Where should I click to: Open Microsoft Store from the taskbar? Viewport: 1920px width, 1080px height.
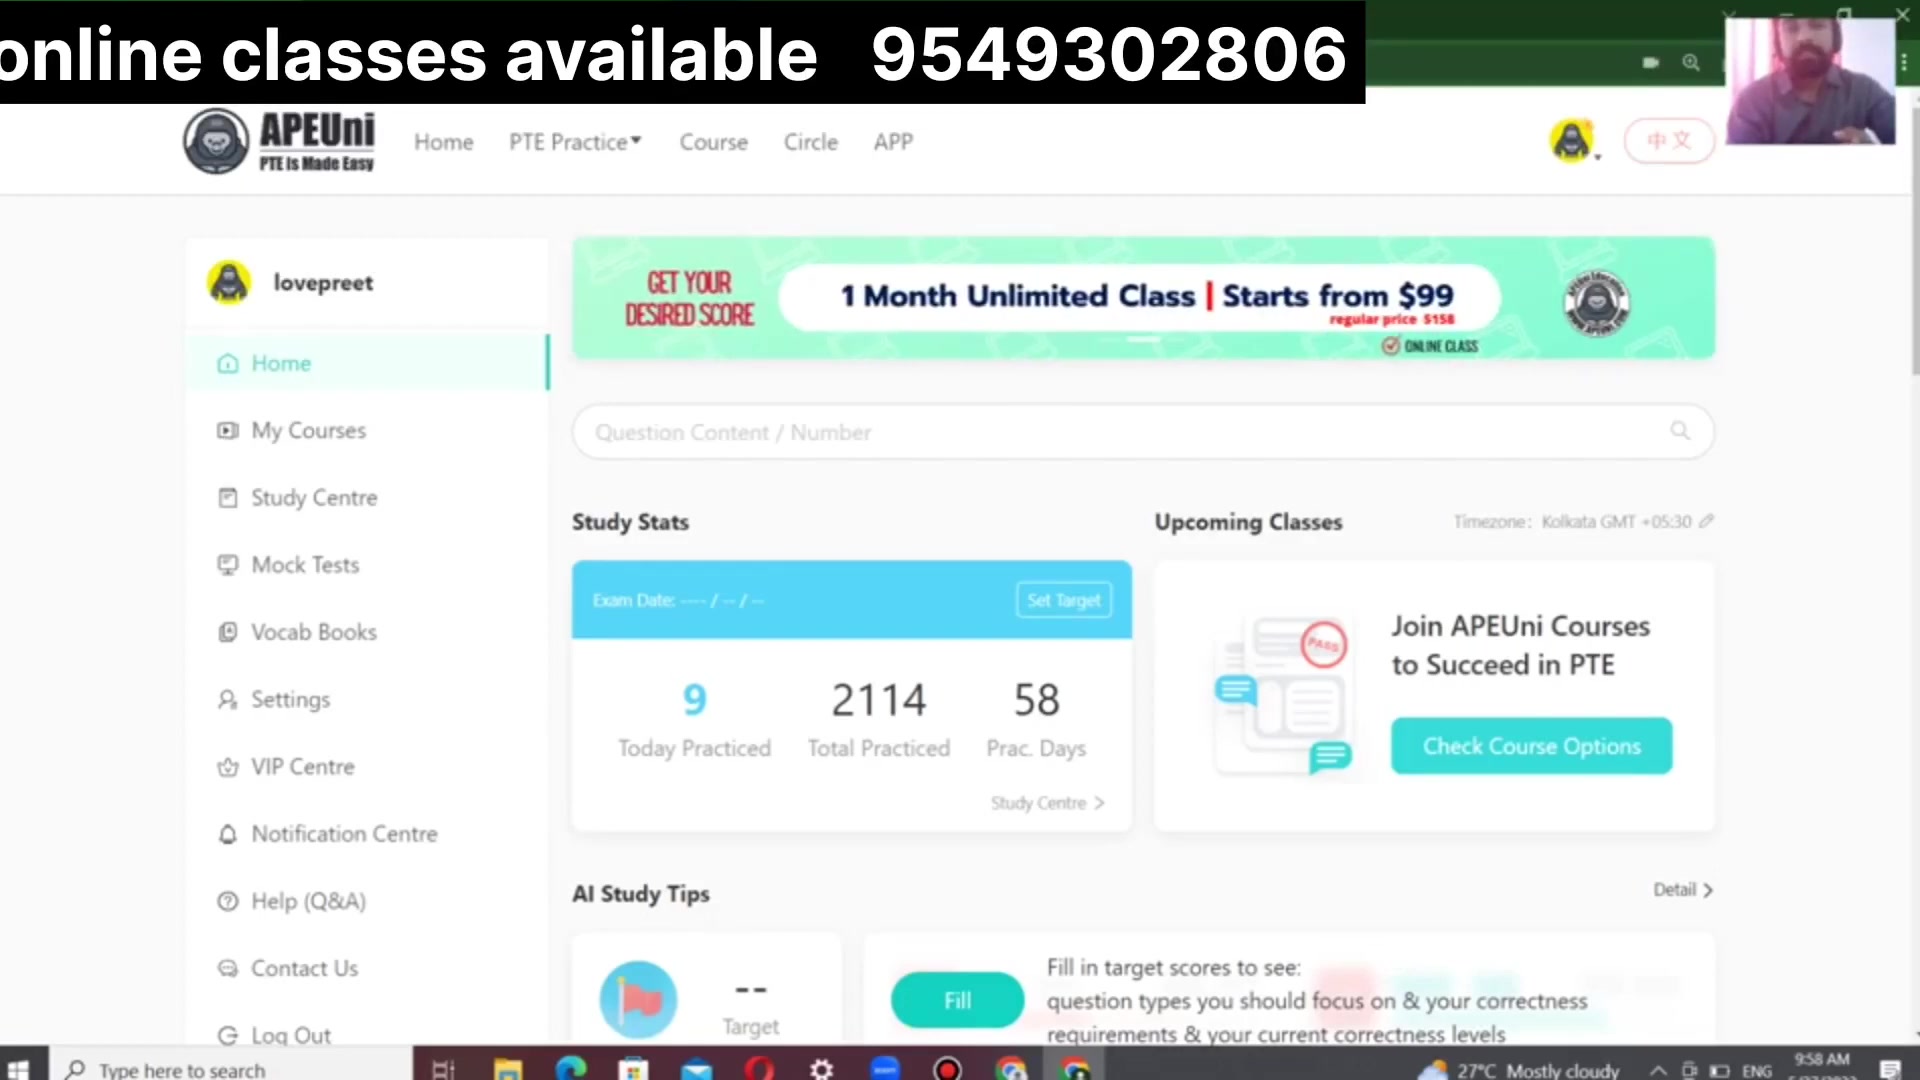pos(633,1069)
